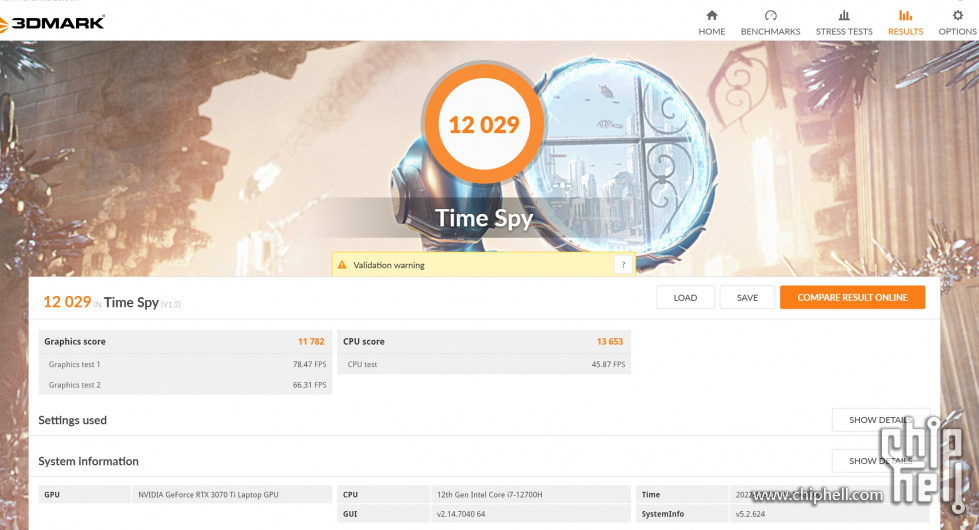Click Compare Result Online button
The width and height of the screenshot is (979, 530).
pos(852,298)
